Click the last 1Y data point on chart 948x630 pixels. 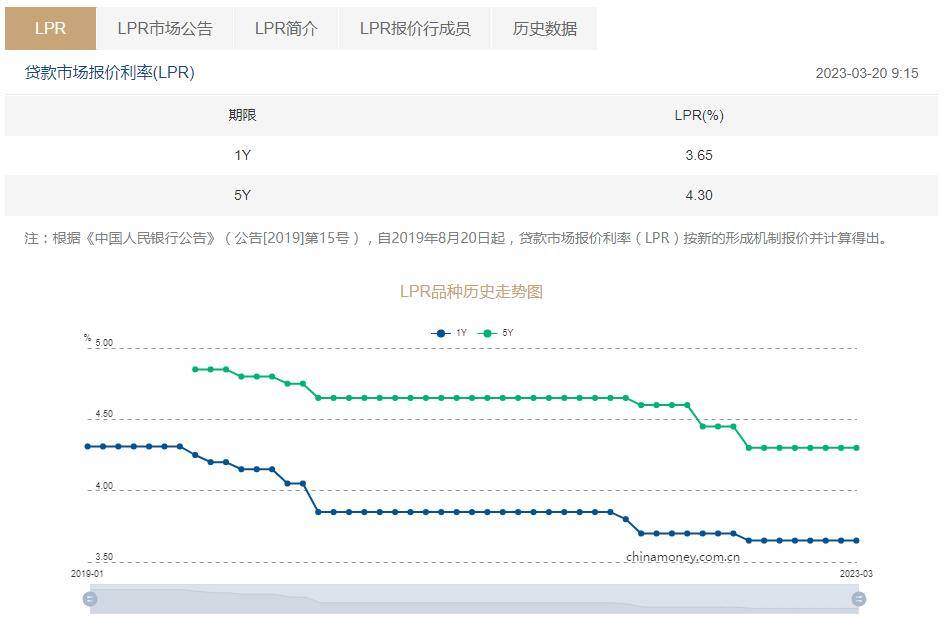point(857,541)
